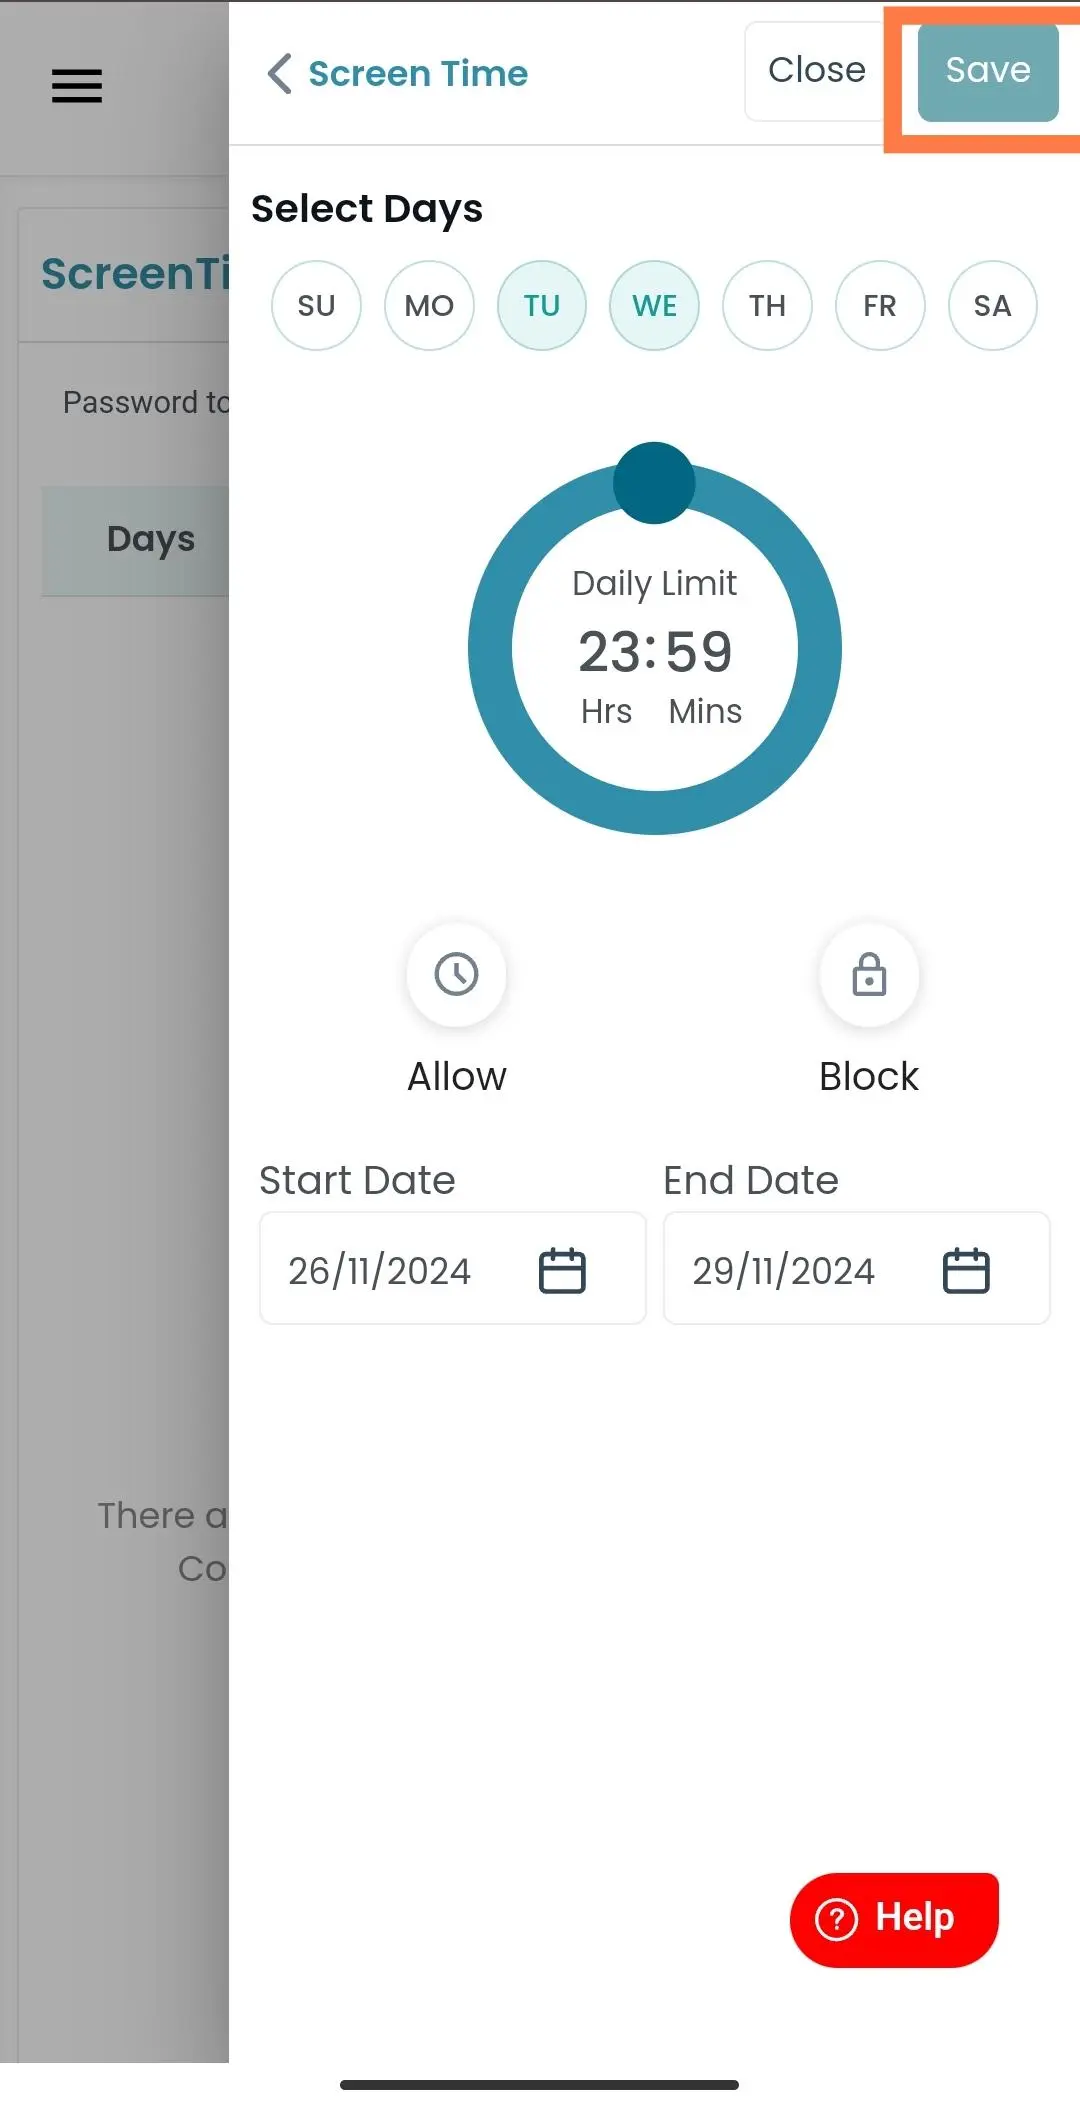The height and width of the screenshot is (2107, 1080).
Task: Click the Help question mark button
Action: 894,1919
